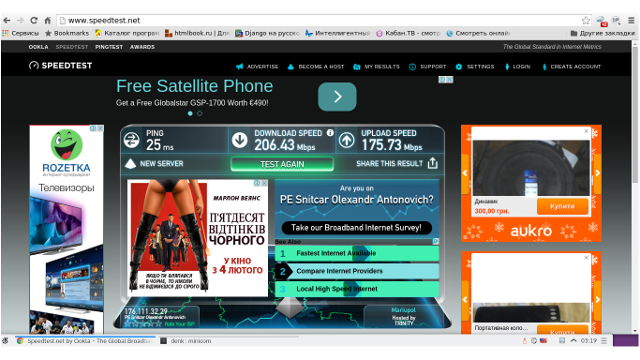The width and height of the screenshot is (640, 360).
Task: Open htmlbook.ru bookmark
Action: (196, 33)
